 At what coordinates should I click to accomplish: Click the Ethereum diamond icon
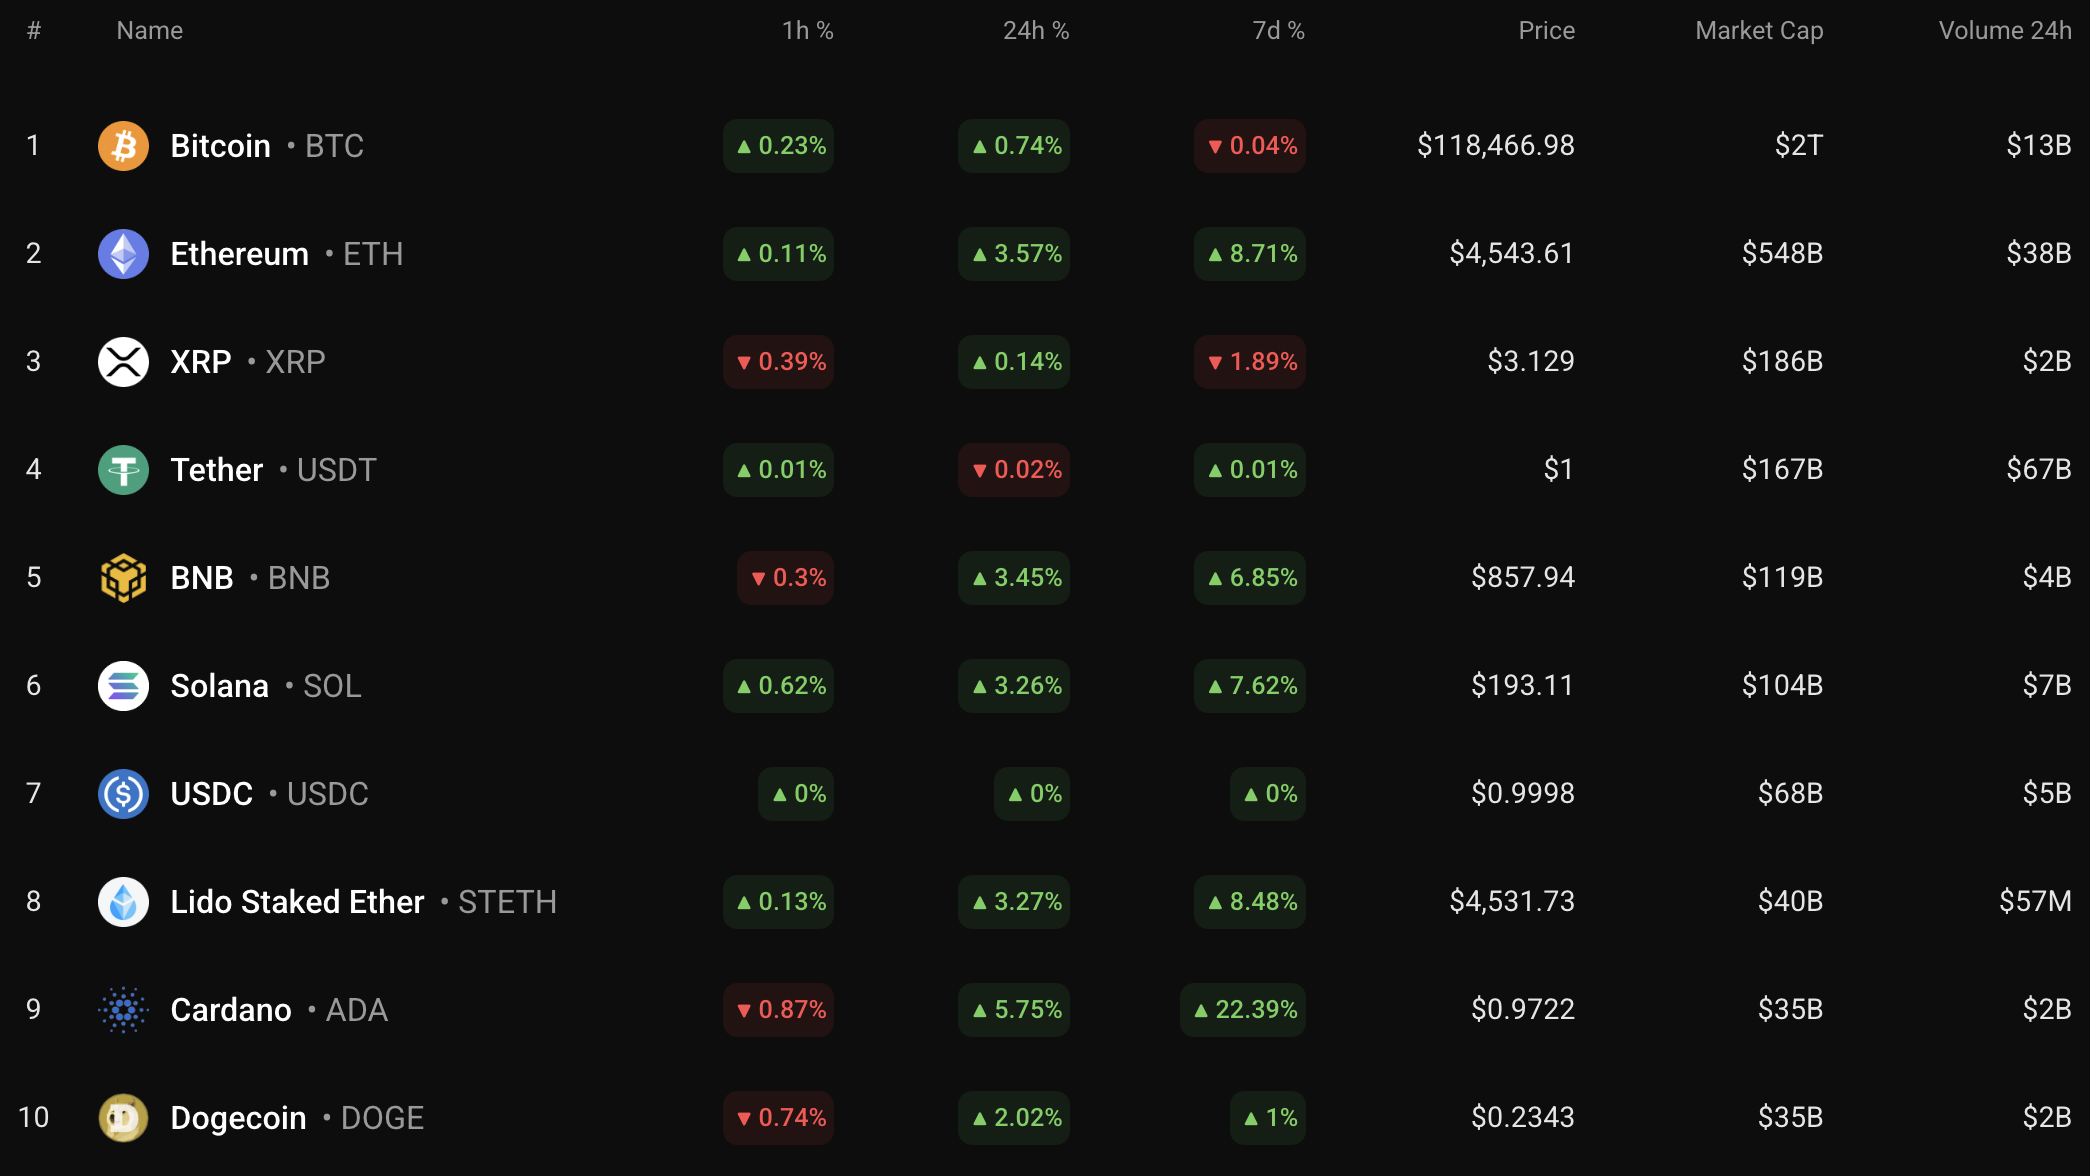pyautogui.click(x=123, y=254)
